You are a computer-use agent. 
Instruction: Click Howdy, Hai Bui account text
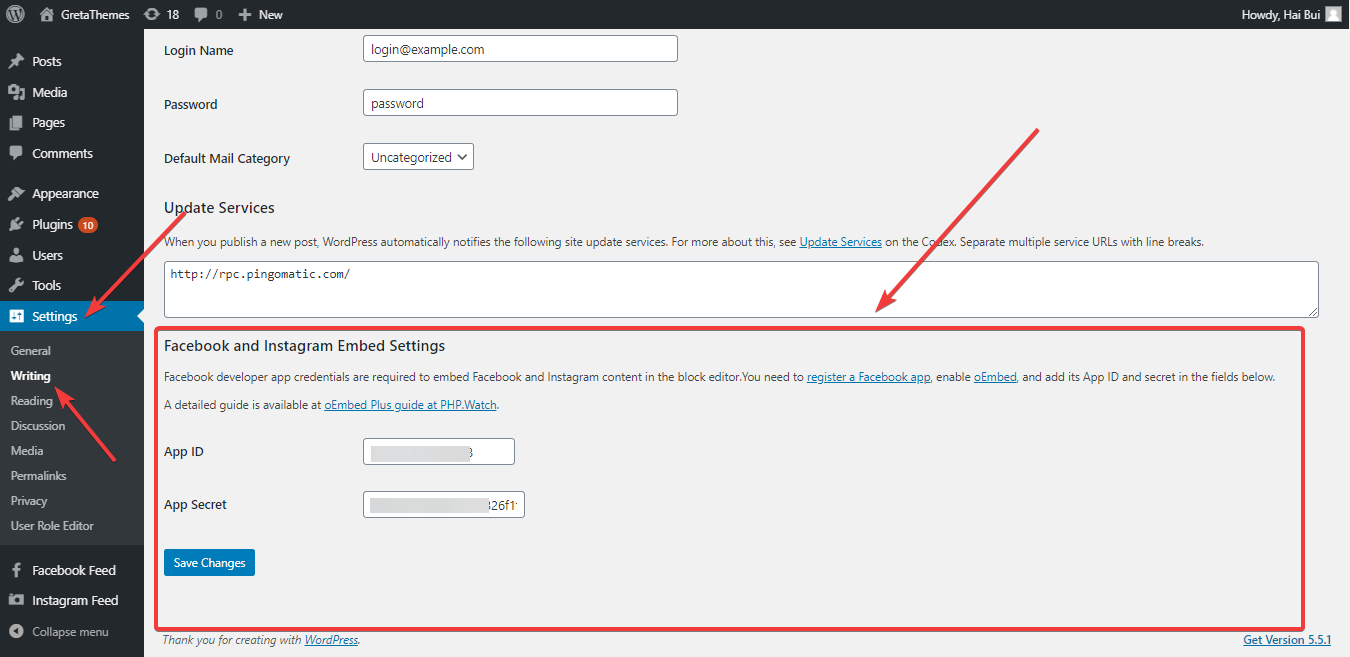pyautogui.click(x=1281, y=14)
